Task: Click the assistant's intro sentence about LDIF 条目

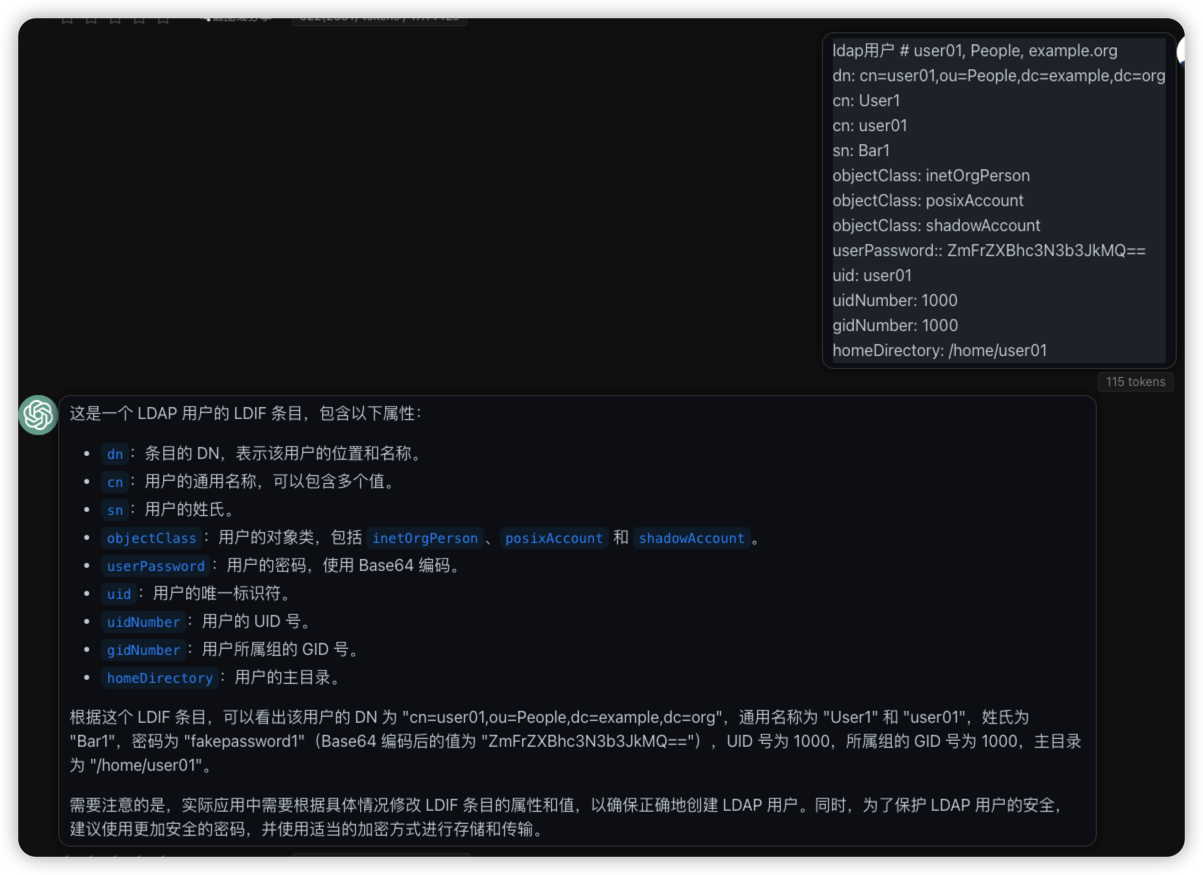Action: [246, 413]
